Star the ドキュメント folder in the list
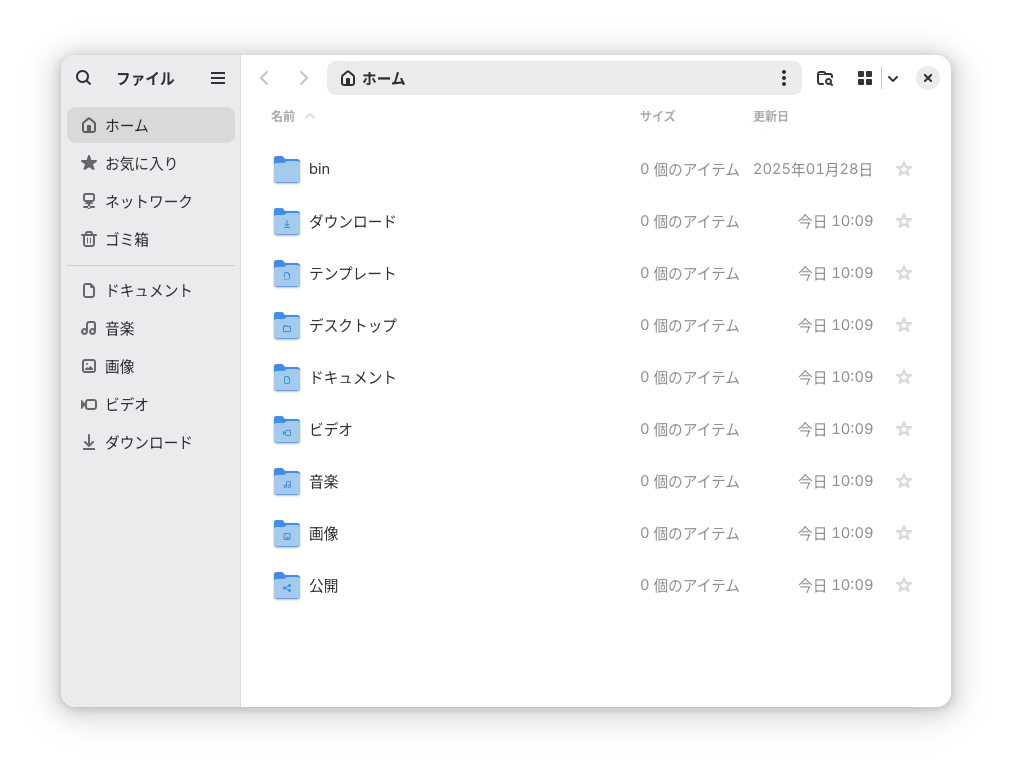1012x774 pixels. tap(903, 377)
